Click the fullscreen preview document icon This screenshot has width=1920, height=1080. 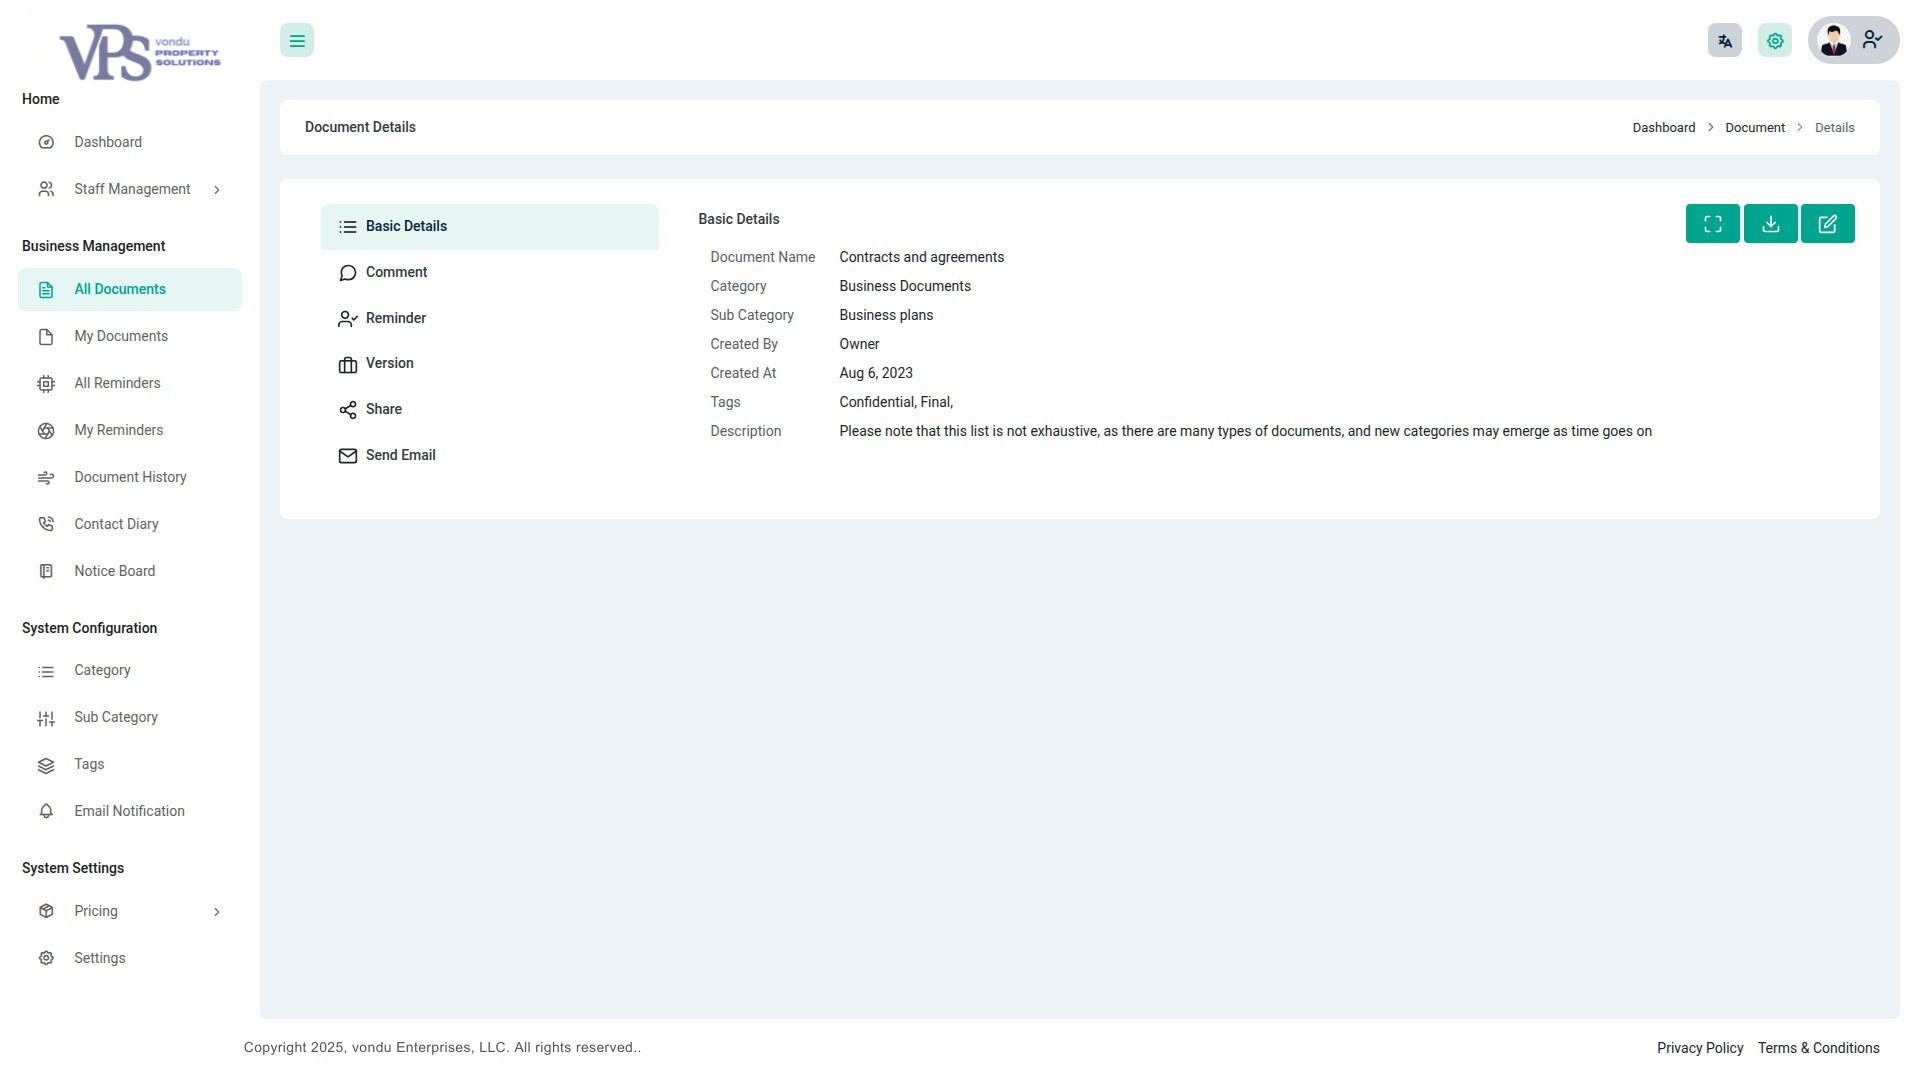pos(1712,224)
